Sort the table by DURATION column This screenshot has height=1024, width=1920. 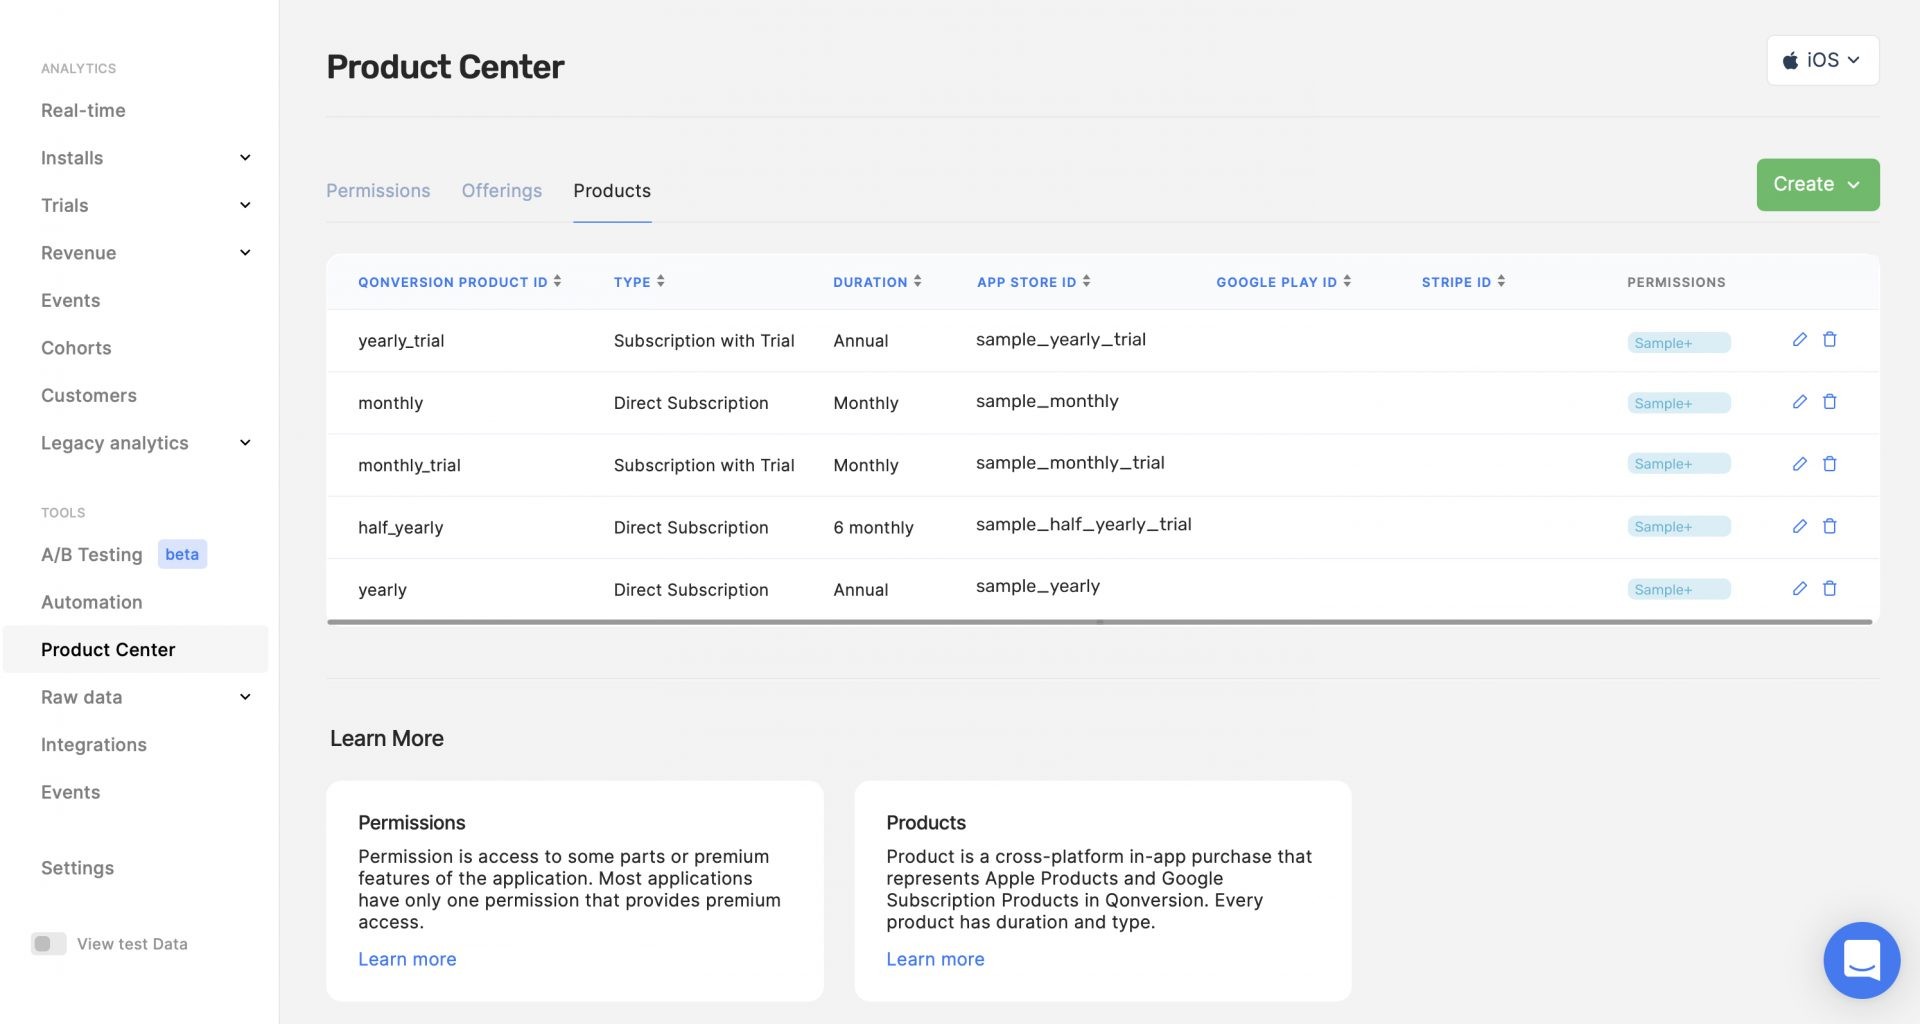(x=919, y=281)
